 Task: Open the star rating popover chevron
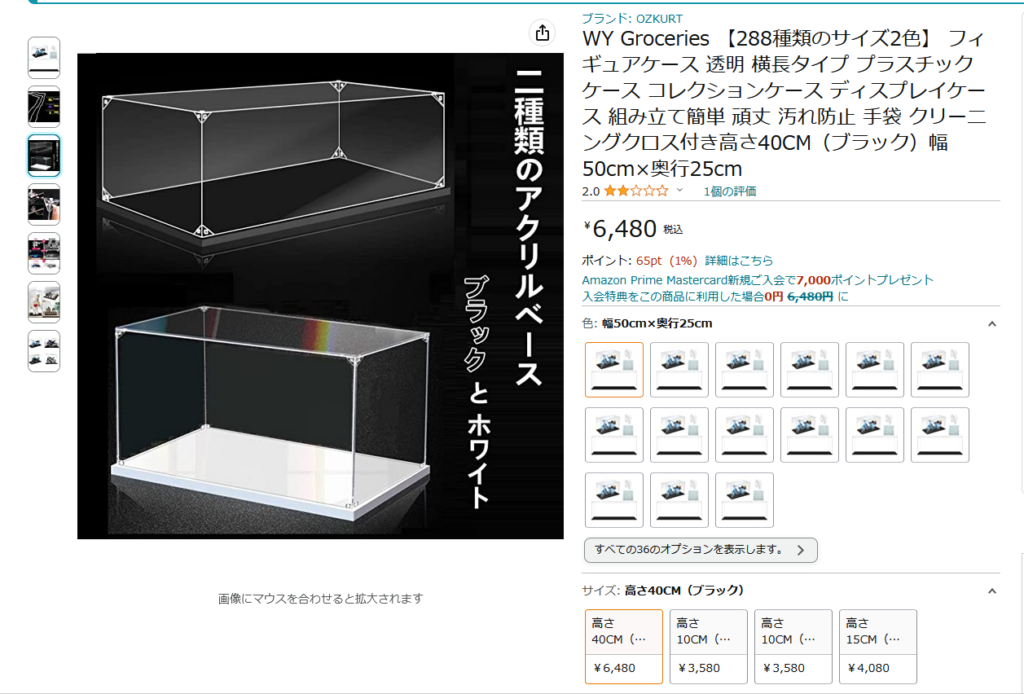click(x=680, y=191)
